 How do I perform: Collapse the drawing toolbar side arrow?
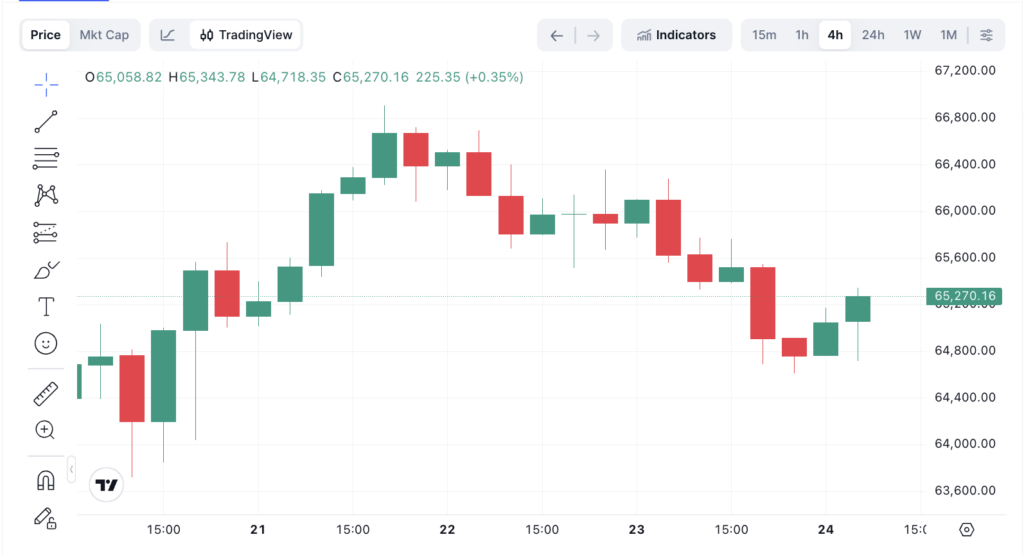[x=71, y=469]
